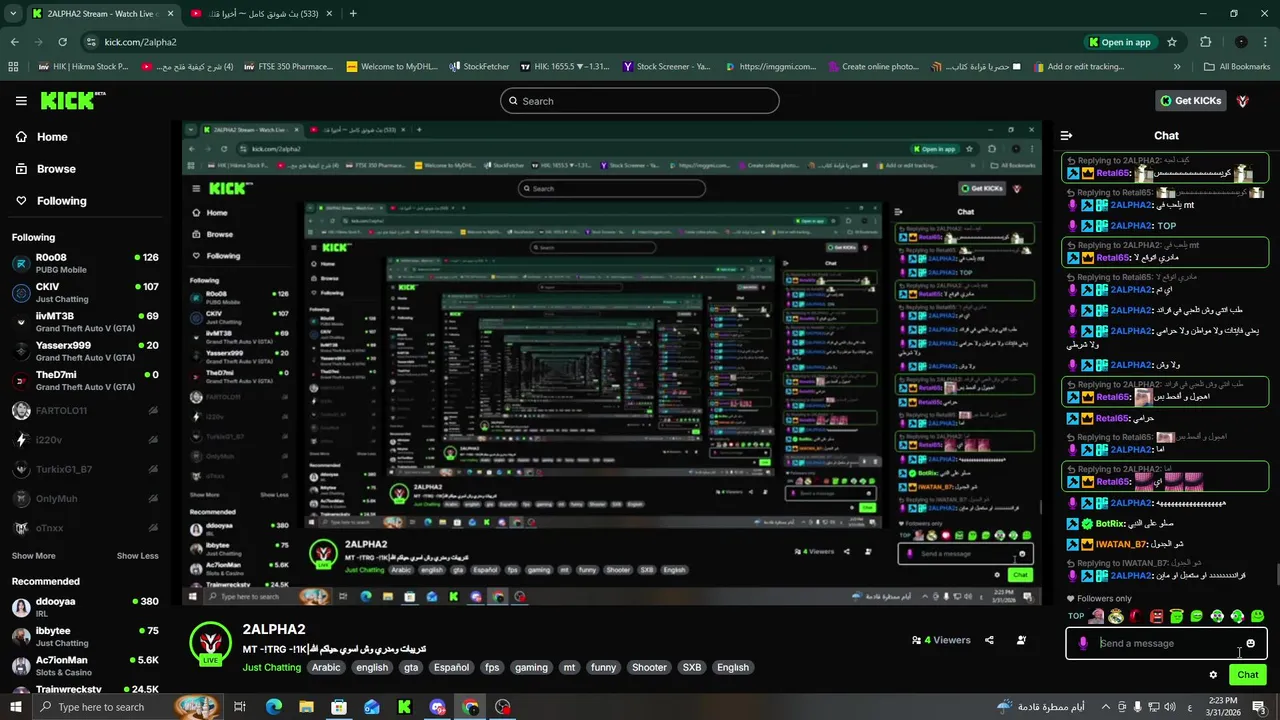
Task: Select the gta stream tag
Action: coord(411,667)
